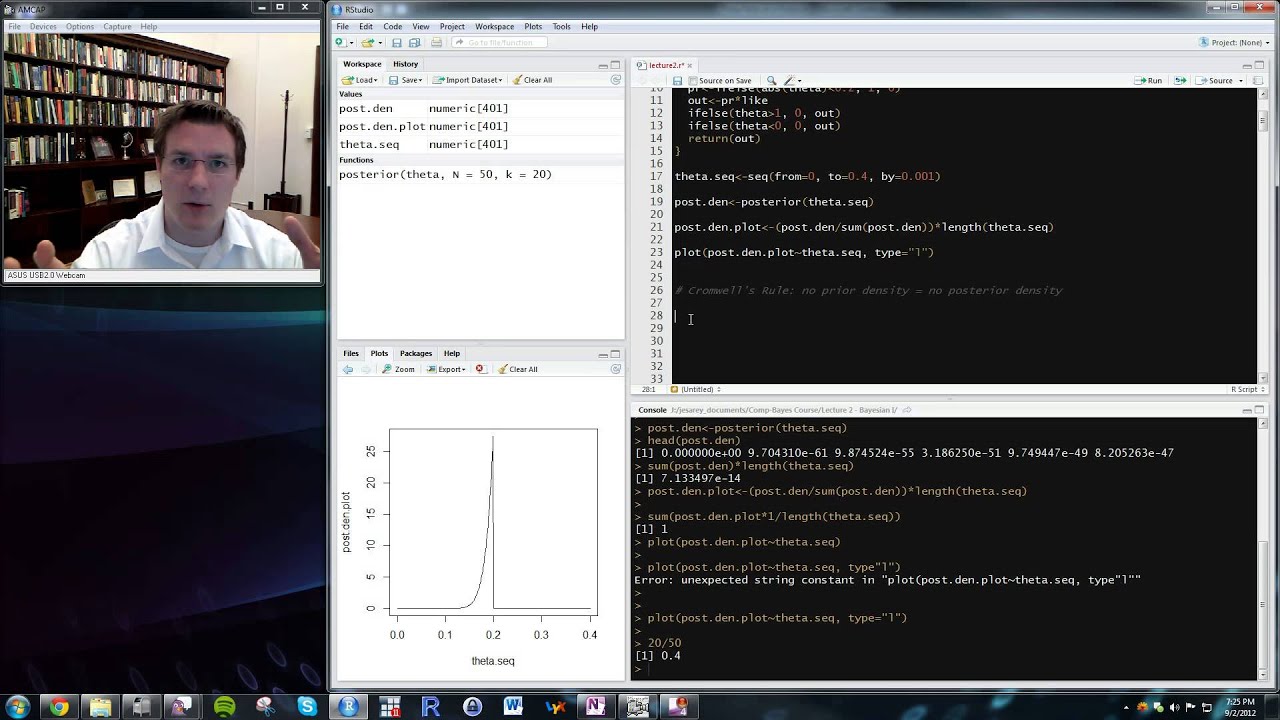Maximize the Workspace pane
This screenshot has width=1280, height=720.
click(x=616, y=65)
